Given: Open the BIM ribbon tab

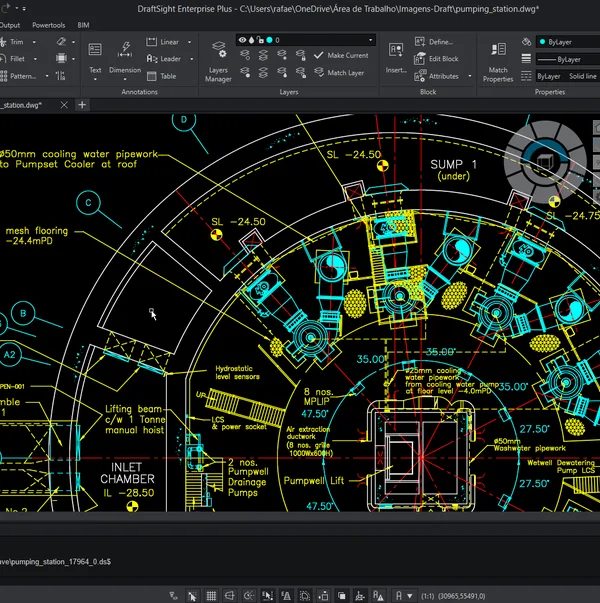Looking at the screenshot, I should 83,25.
